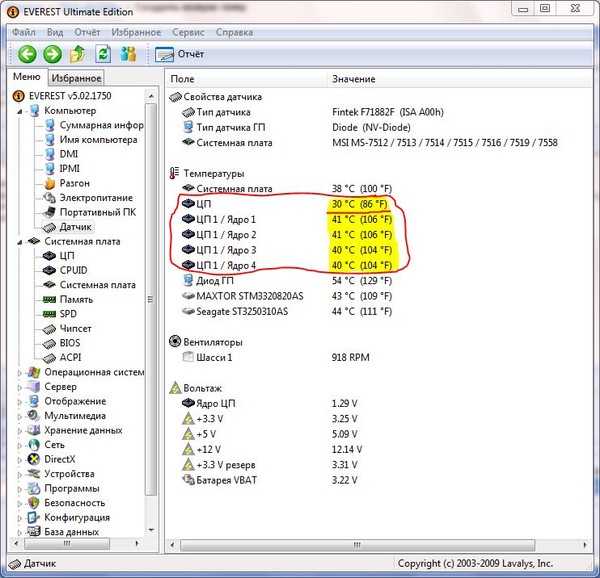The height and width of the screenshot is (578, 600).
Task: Click the CPUID chip icon
Action: coord(49,270)
